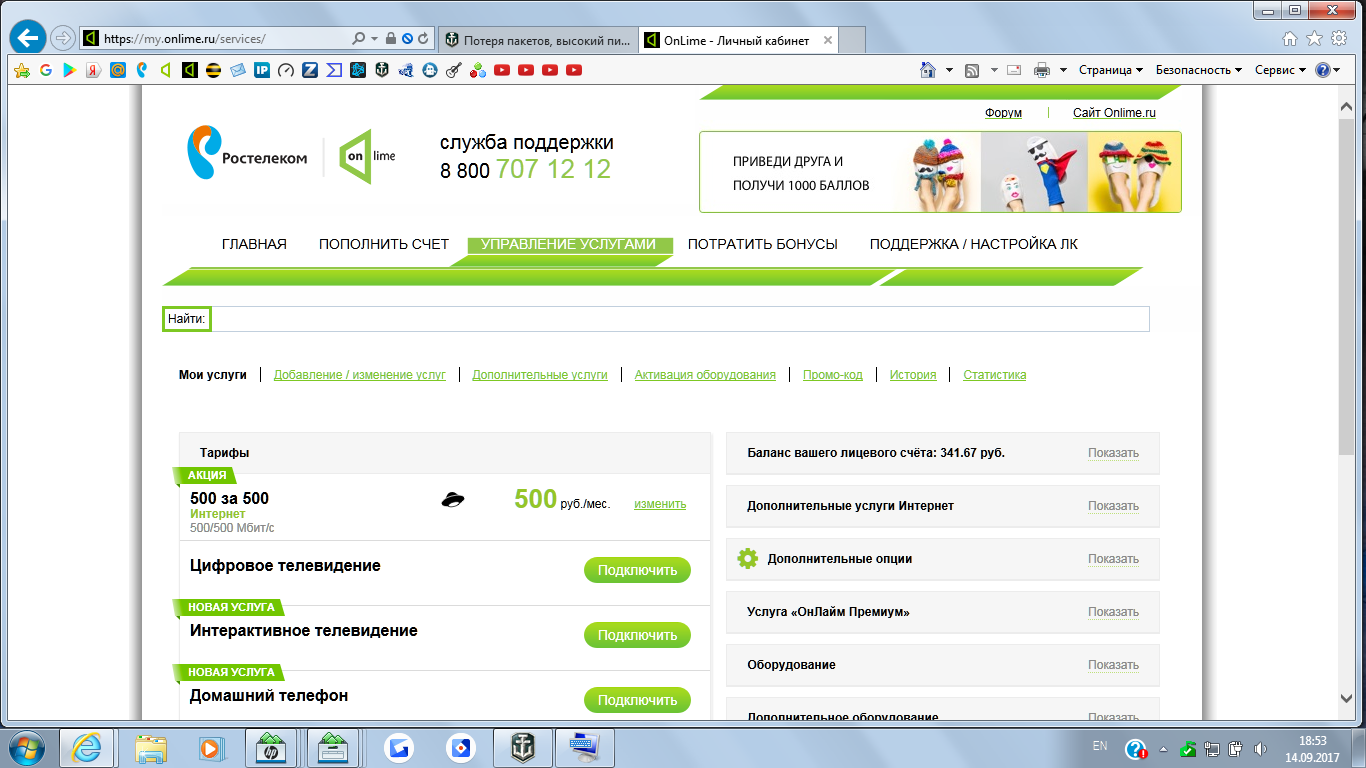
Task: Open the Добавление / изменение услуг link
Action: [360, 375]
